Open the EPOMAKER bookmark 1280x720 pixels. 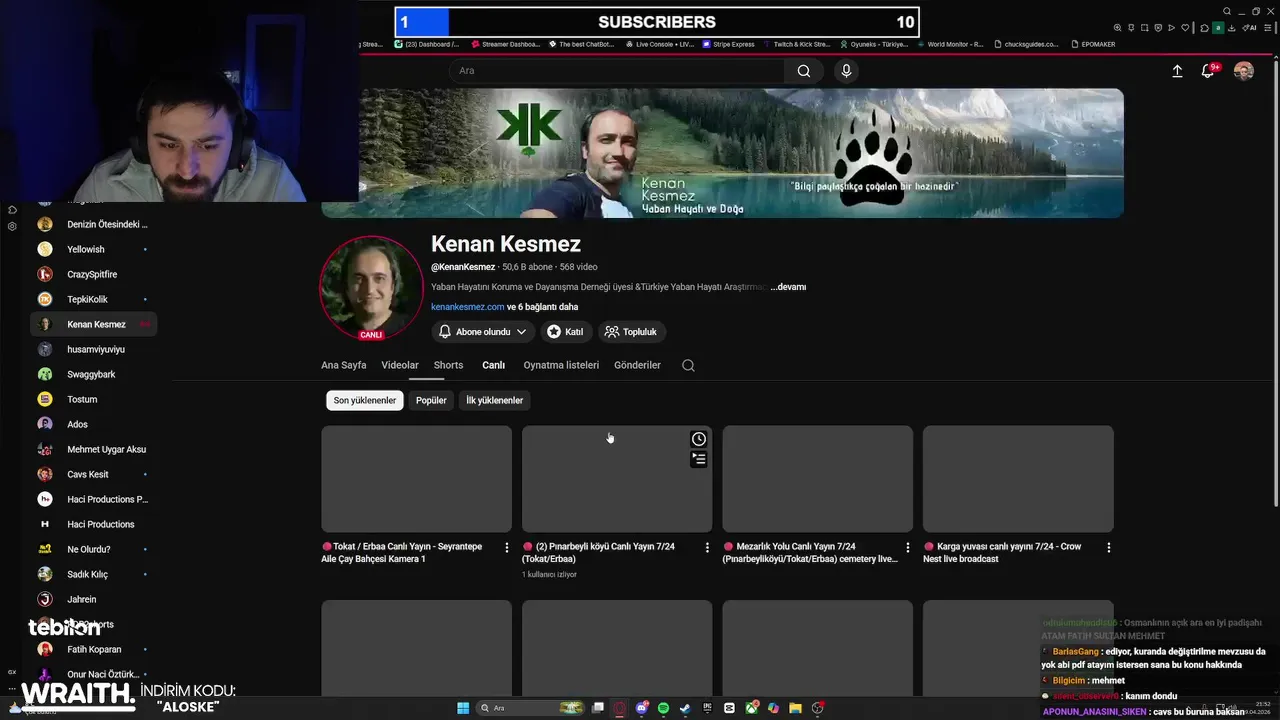[1093, 44]
